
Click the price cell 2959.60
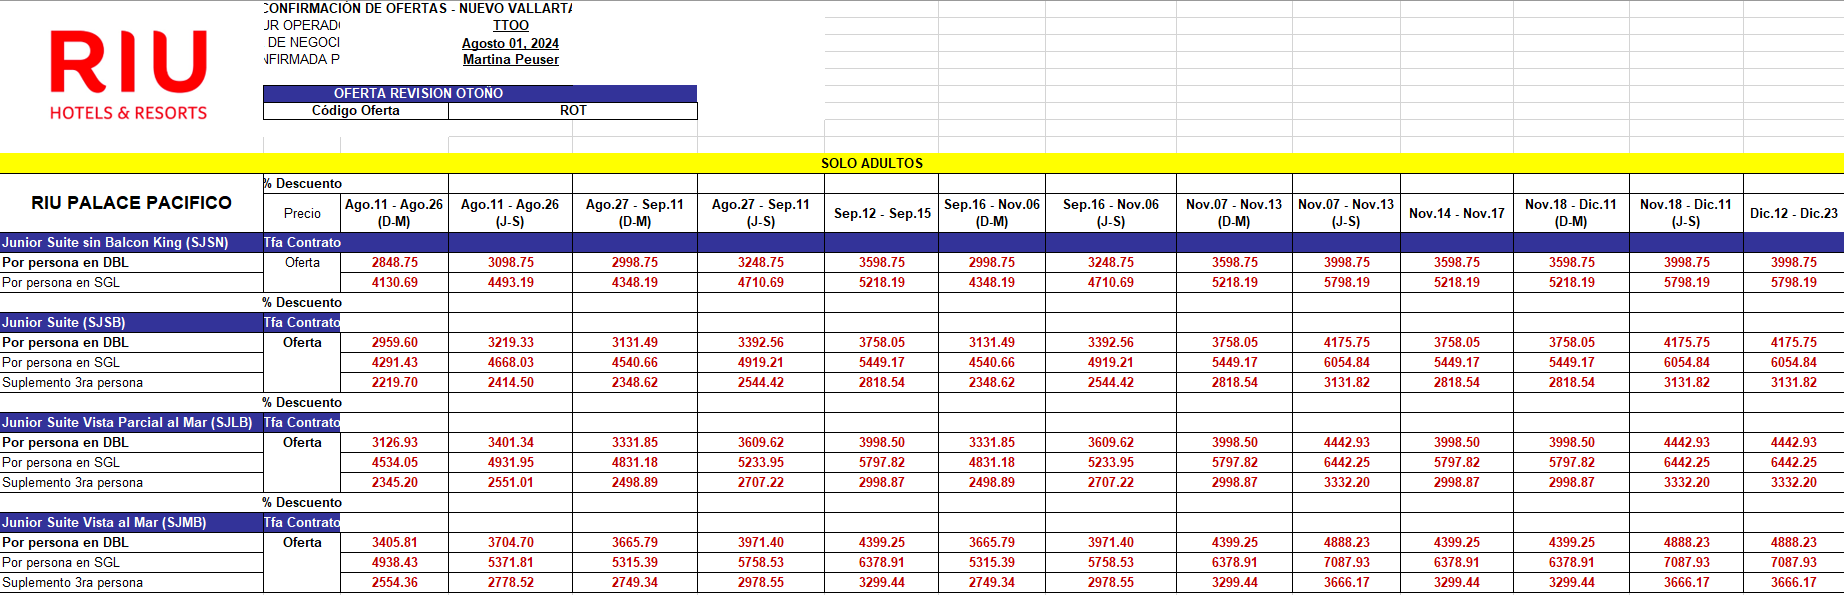[395, 343]
